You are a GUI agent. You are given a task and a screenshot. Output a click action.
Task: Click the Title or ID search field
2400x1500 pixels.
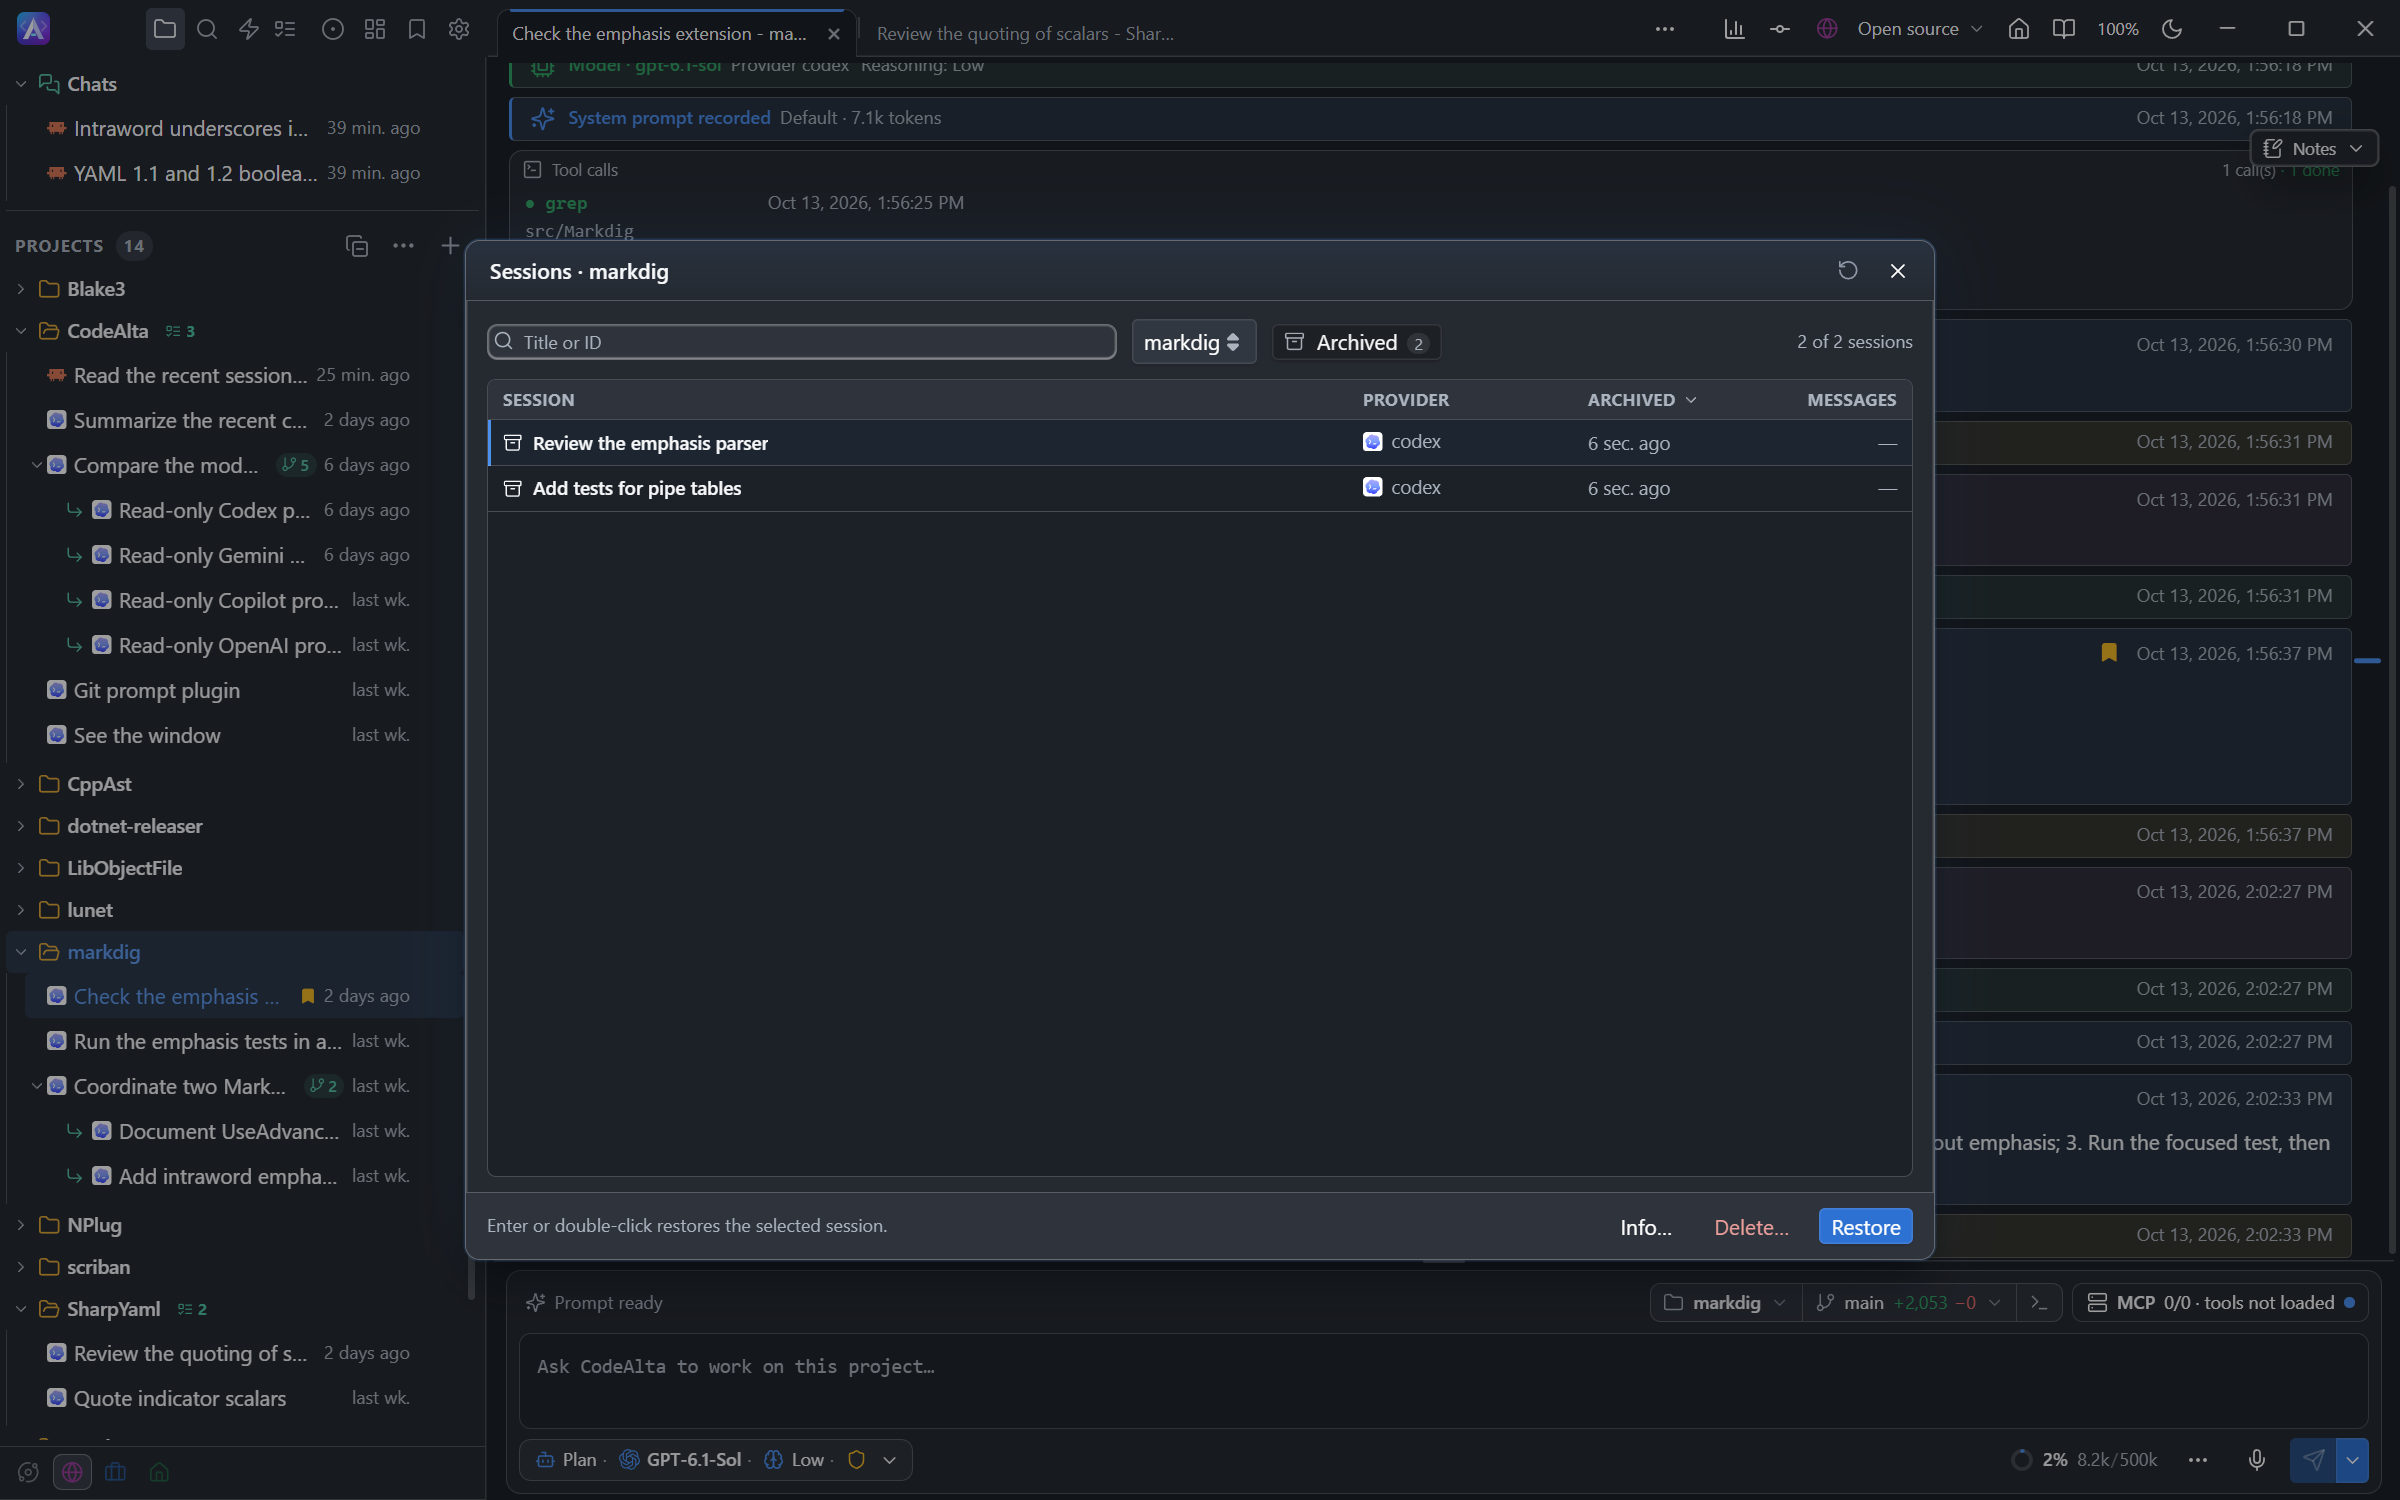click(801, 342)
